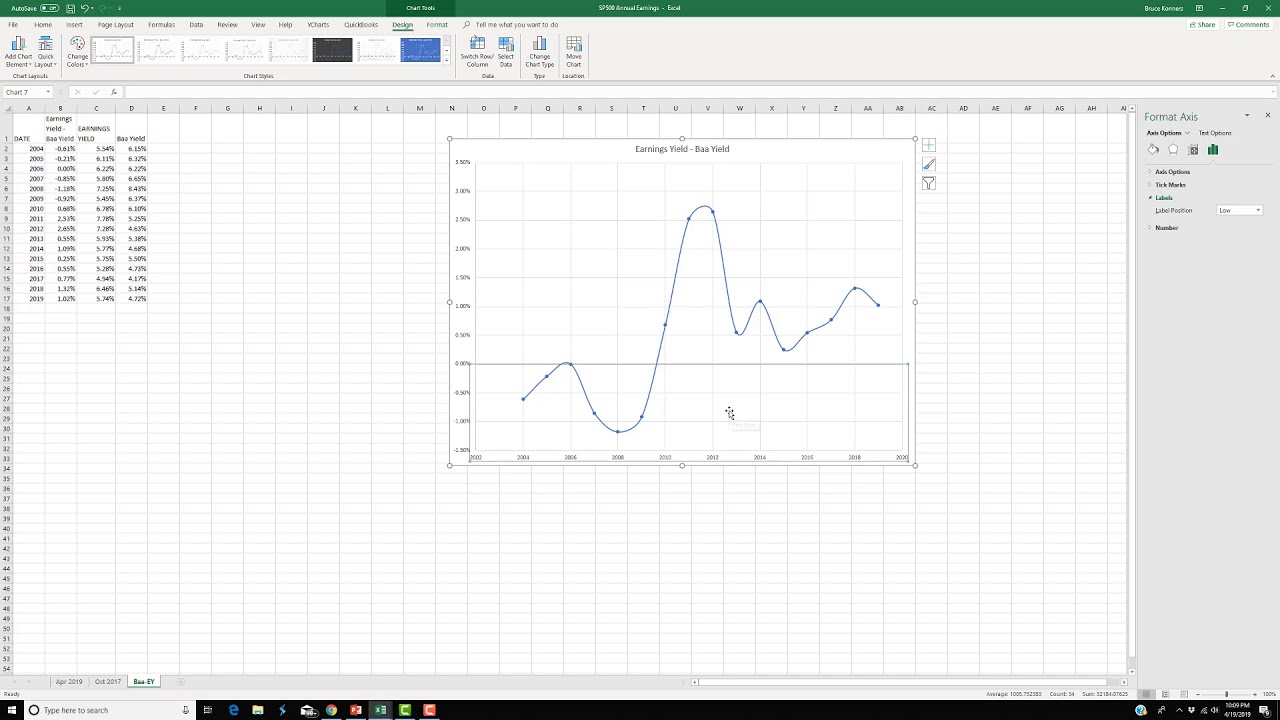Image resolution: width=1280 pixels, height=720 pixels.
Task: Open the Effects pentagon icon
Action: tap(1173, 150)
